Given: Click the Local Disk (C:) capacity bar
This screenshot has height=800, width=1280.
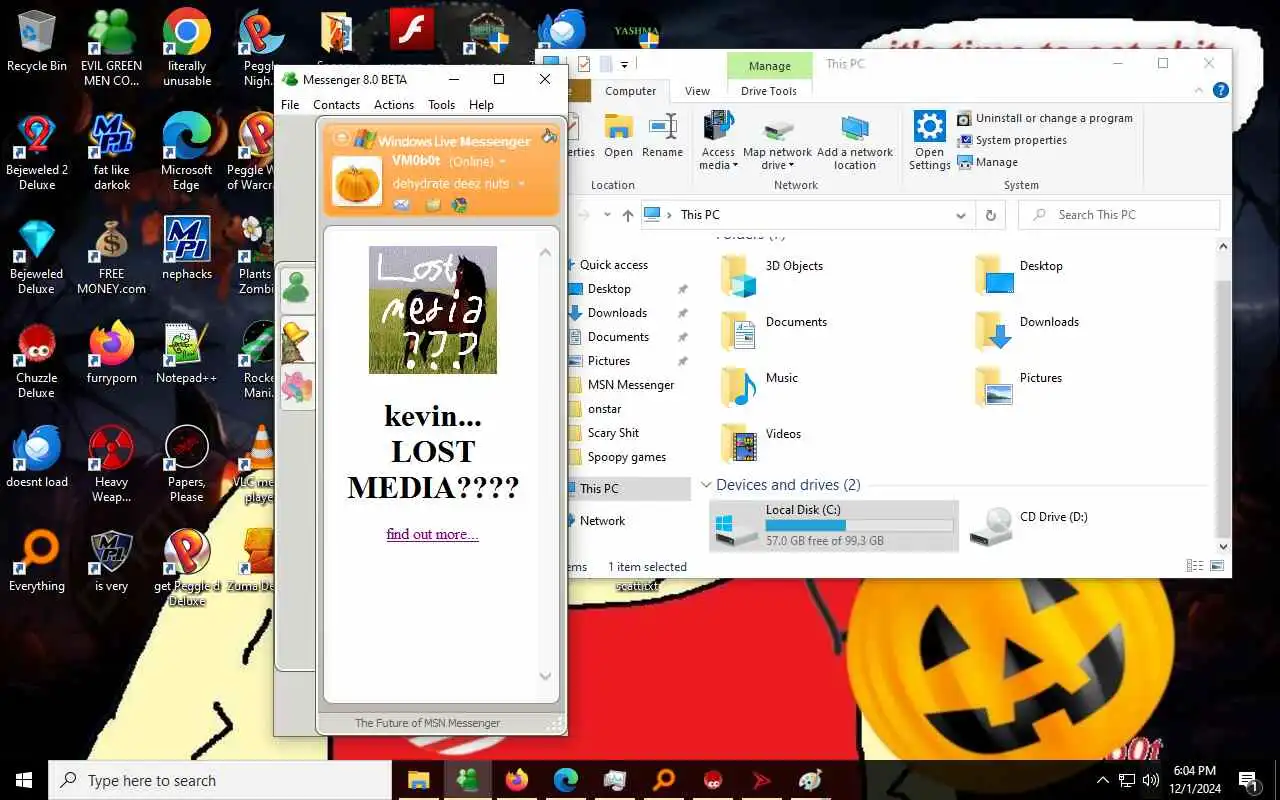Looking at the screenshot, I should tap(859, 525).
